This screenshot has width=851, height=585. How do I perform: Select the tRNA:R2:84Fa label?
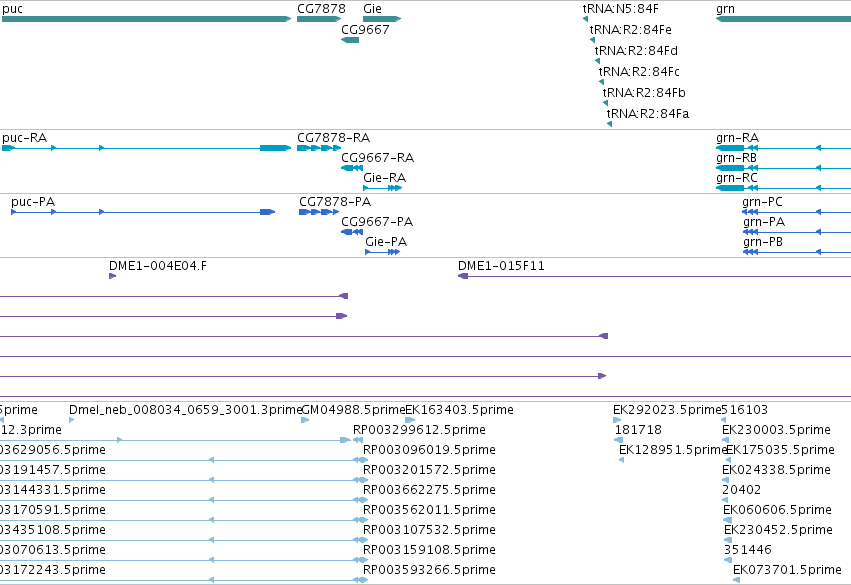pos(648,114)
